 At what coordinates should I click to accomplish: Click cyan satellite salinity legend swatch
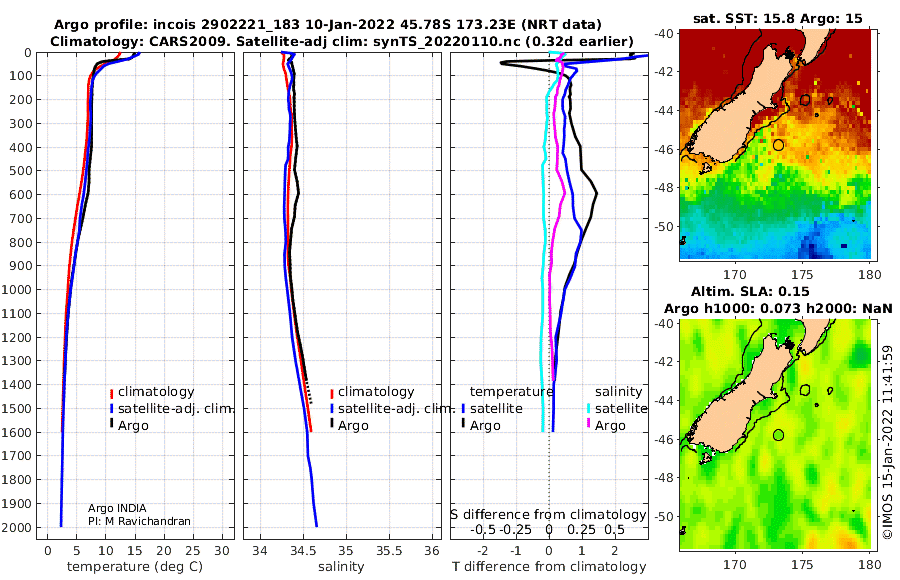coord(589,409)
